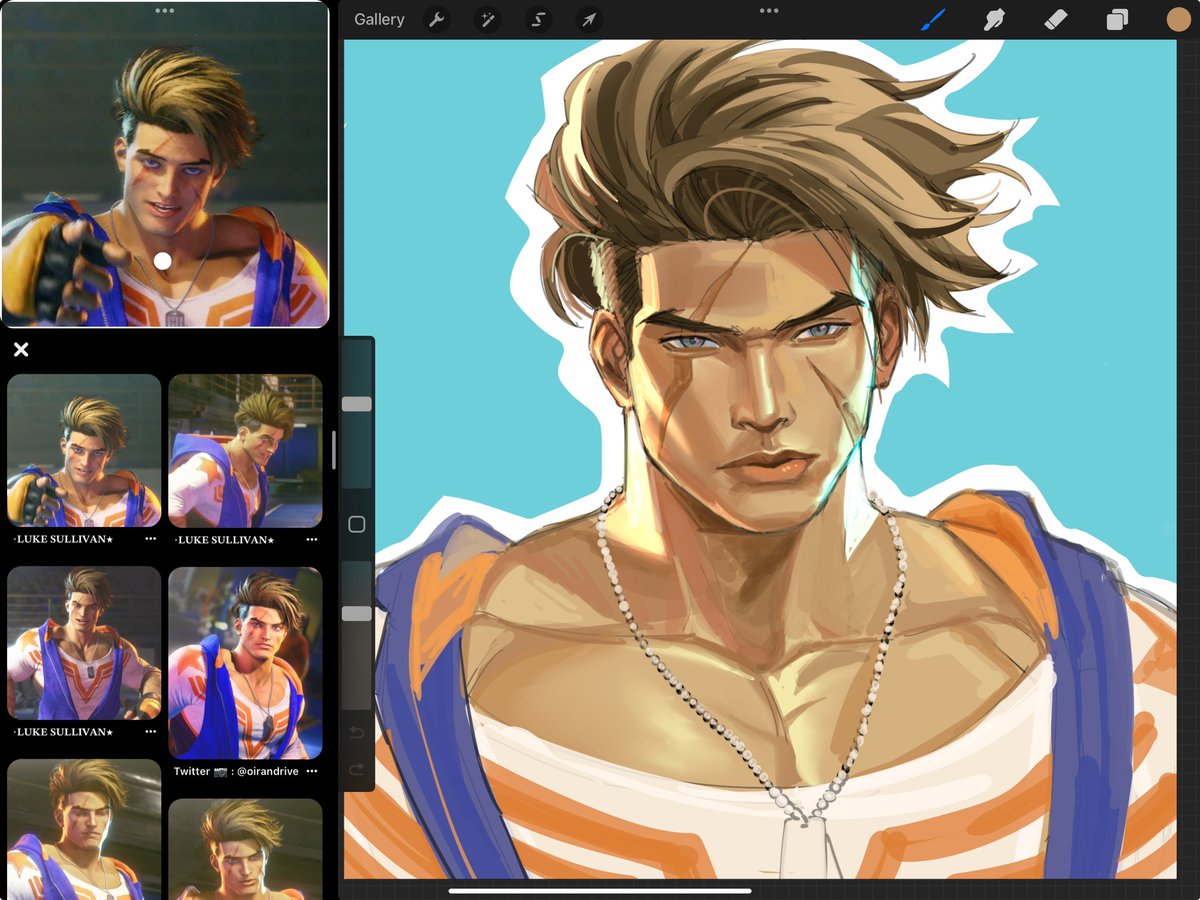Open the Adjustments magic wand menu

[x=487, y=19]
